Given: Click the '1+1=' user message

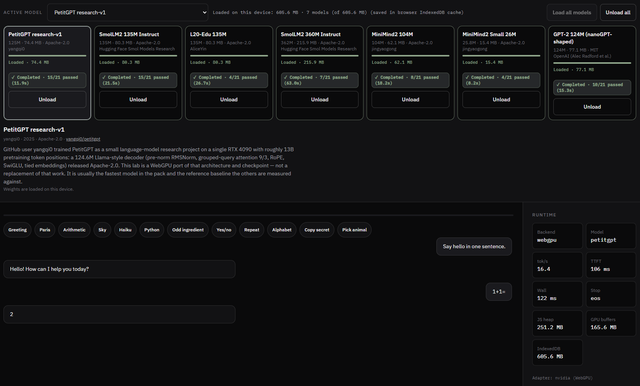Looking at the screenshot, I should [499, 292].
